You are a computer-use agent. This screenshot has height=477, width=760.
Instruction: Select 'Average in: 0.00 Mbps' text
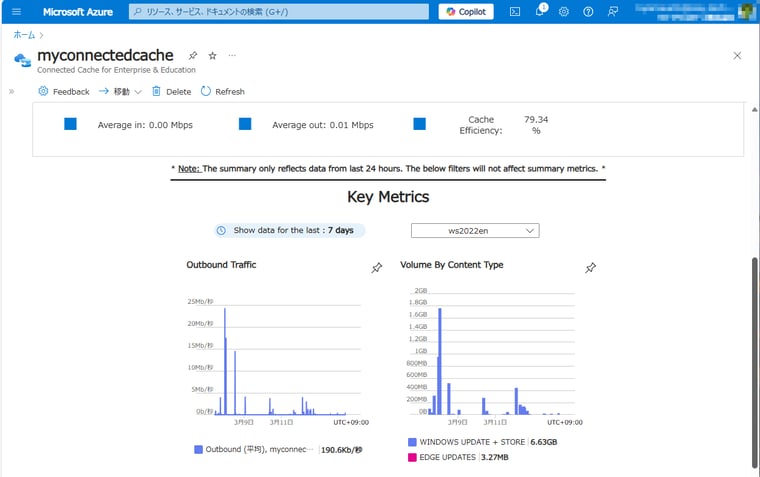click(x=145, y=125)
